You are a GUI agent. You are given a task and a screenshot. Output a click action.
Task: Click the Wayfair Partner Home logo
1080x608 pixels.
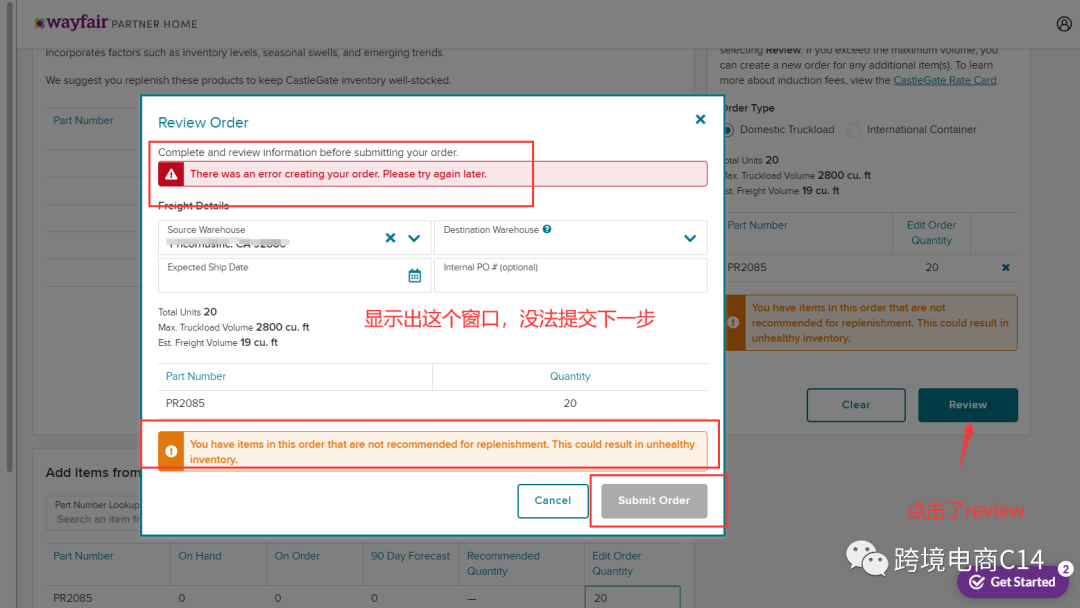pyautogui.click(x=72, y=22)
